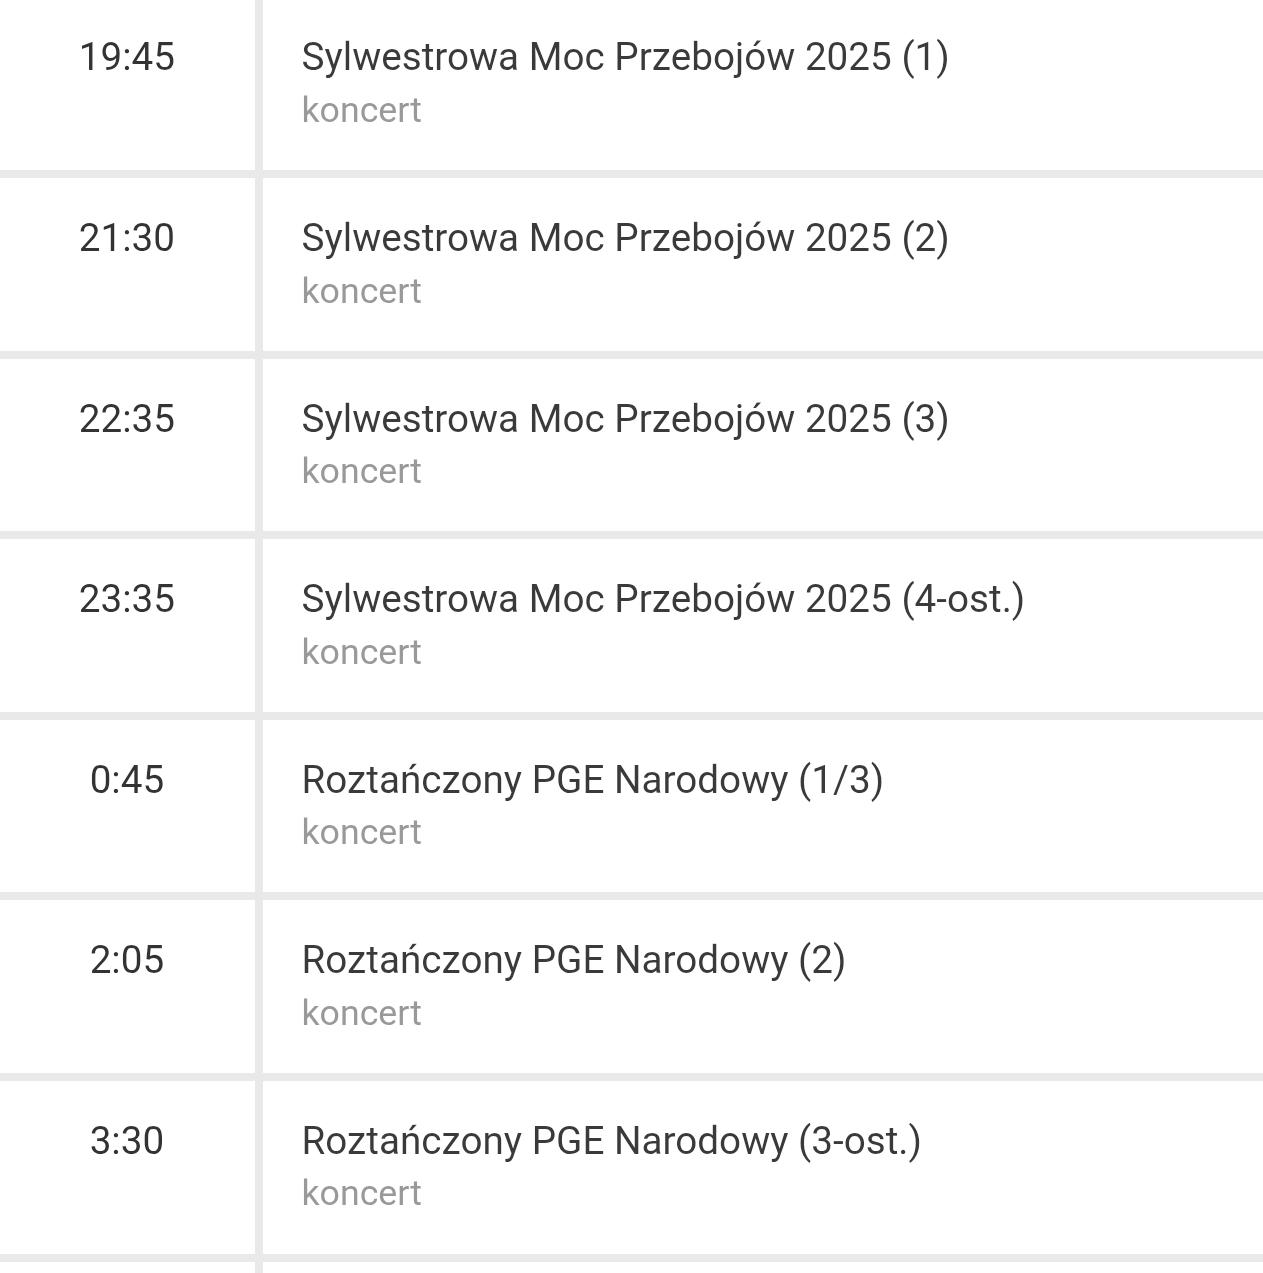This screenshot has width=1263, height=1273.
Task: Choose the 23:35 time slot
Action: pyautogui.click(x=127, y=599)
